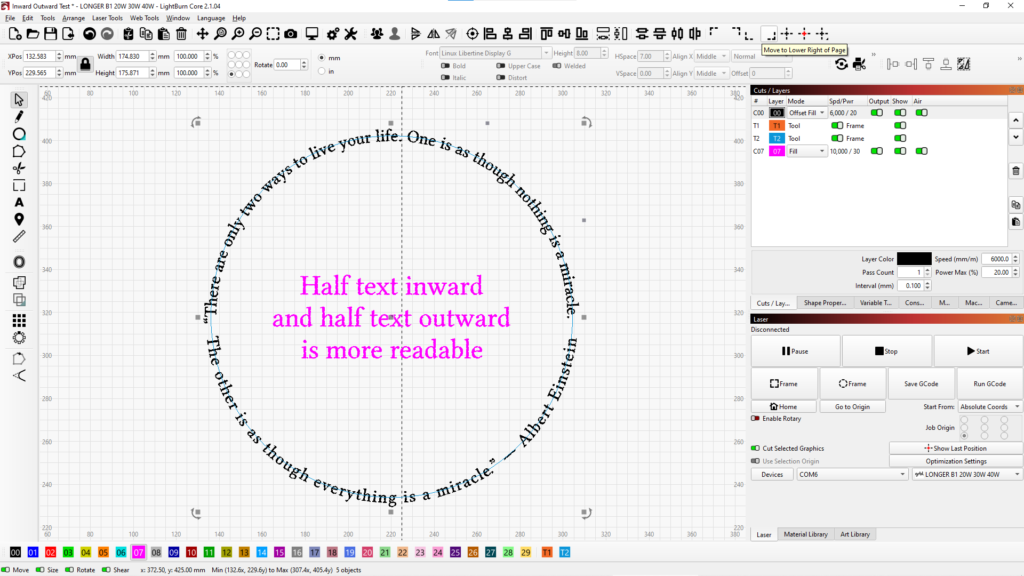
Task: Open the Grid Array tool
Action: (x=19, y=321)
